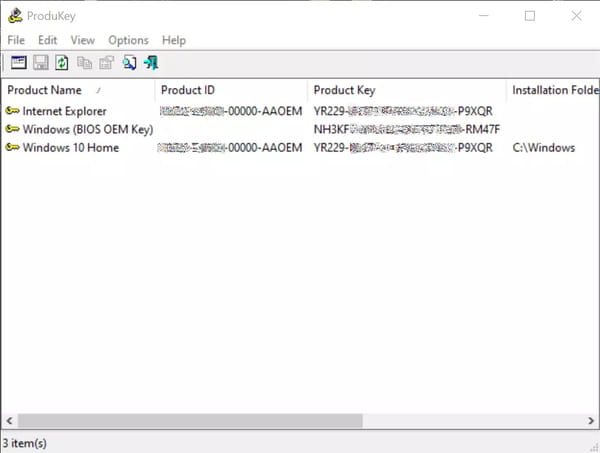Screen dimensions: 600x453
Task: Click the ProduKey title bar app icon
Action: [15, 16]
